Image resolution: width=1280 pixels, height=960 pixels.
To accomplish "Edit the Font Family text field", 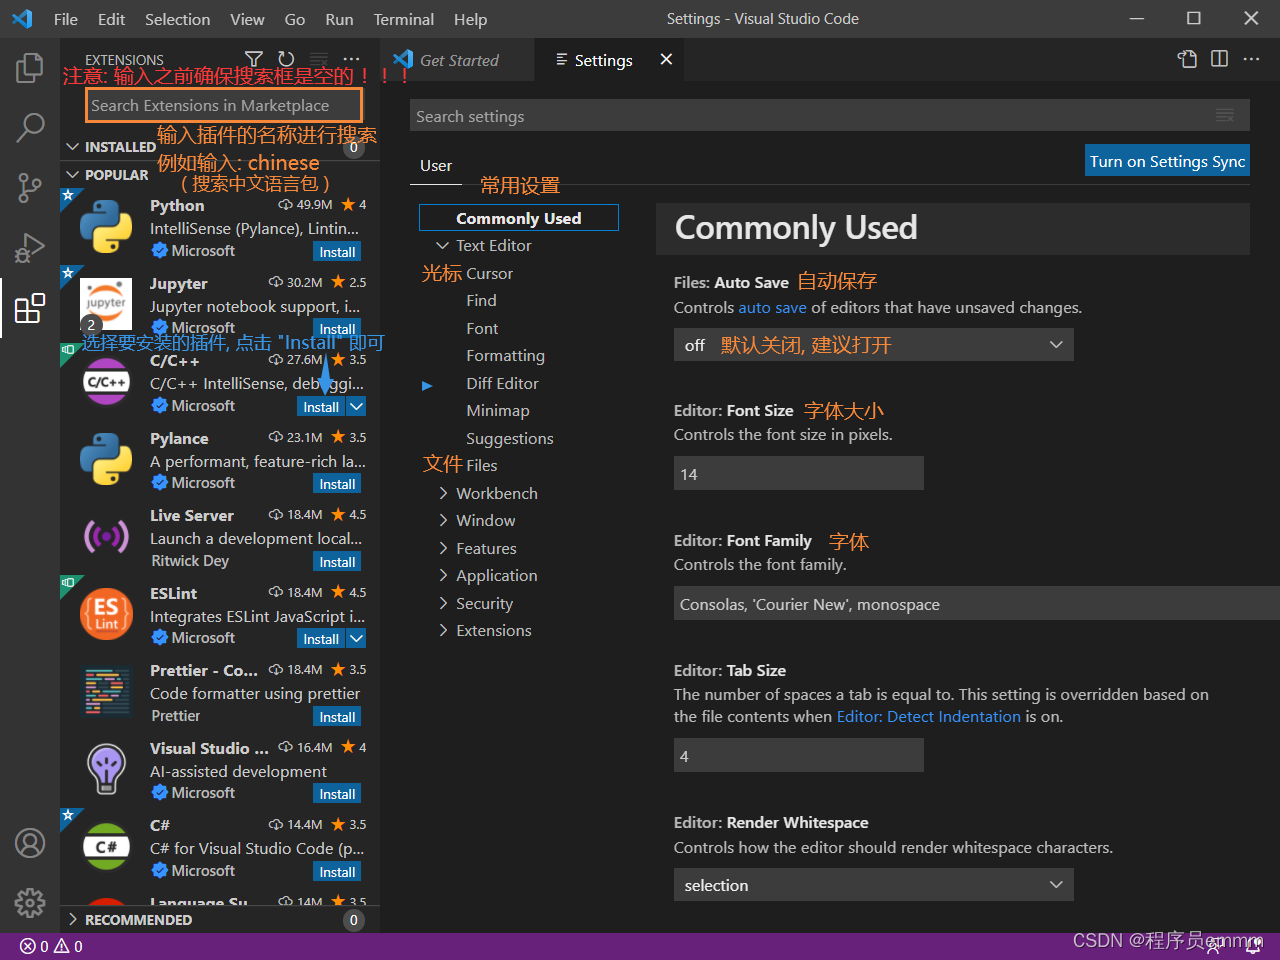I will click(976, 604).
